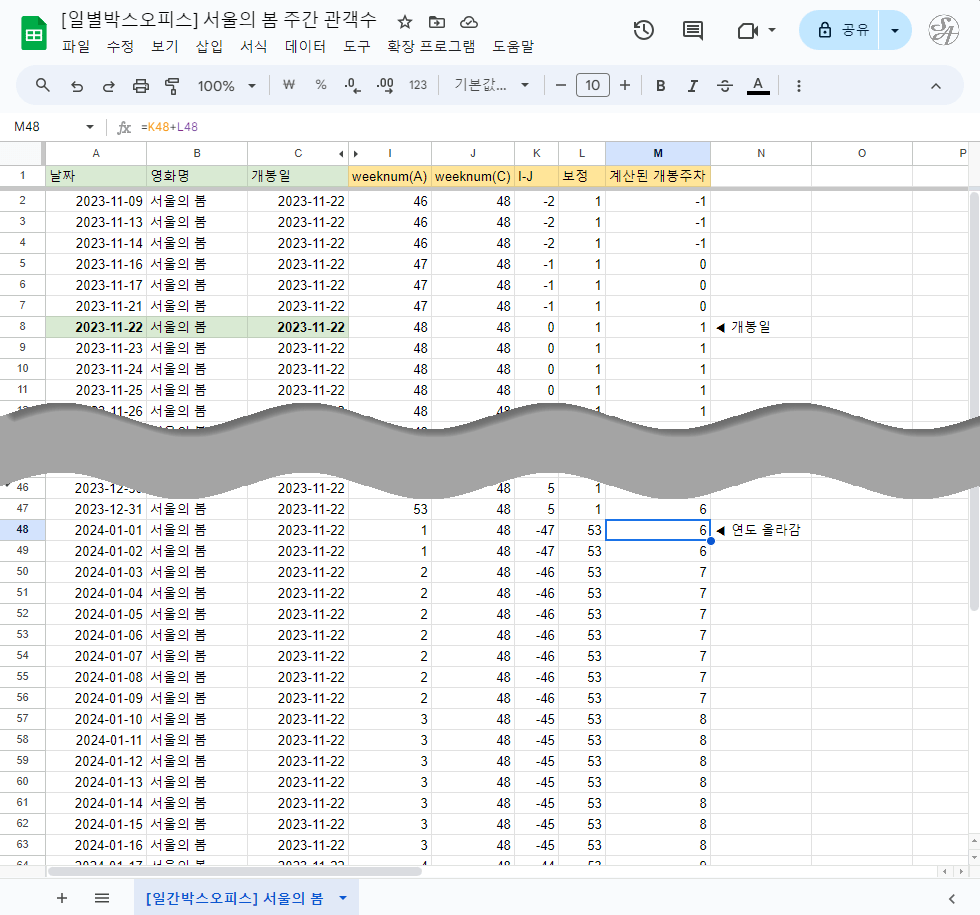The height and width of the screenshot is (915, 980).
Task: Open the font selection dropdown 기본값
Action: coord(492,86)
